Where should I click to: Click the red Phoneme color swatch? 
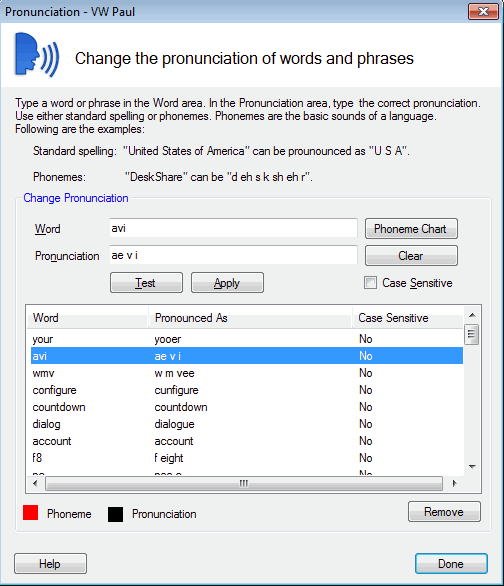click(30, 513)
